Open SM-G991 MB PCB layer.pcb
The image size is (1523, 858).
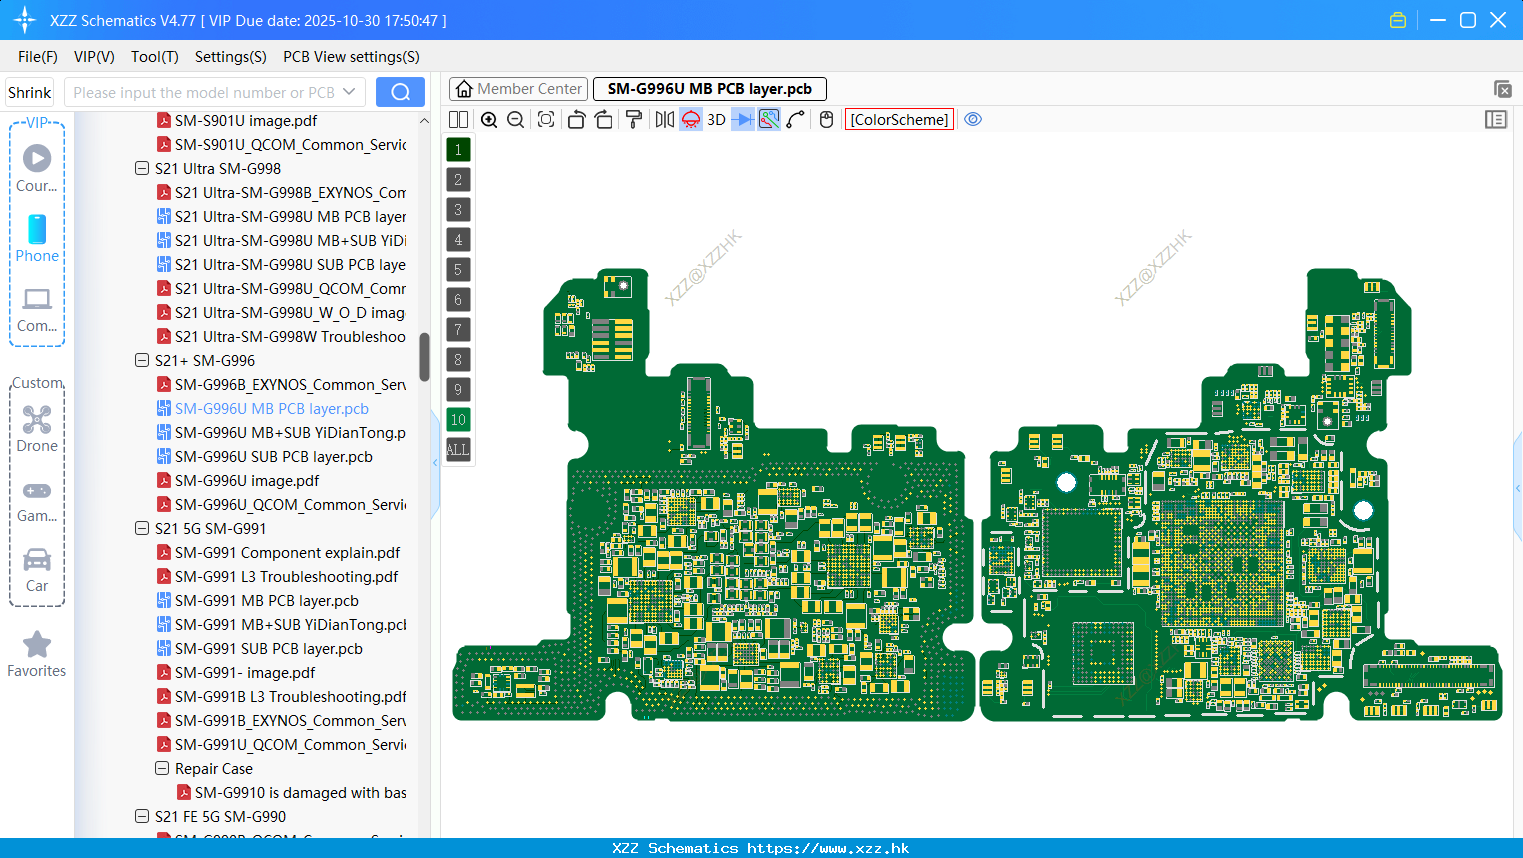click(x=267, y=600)
